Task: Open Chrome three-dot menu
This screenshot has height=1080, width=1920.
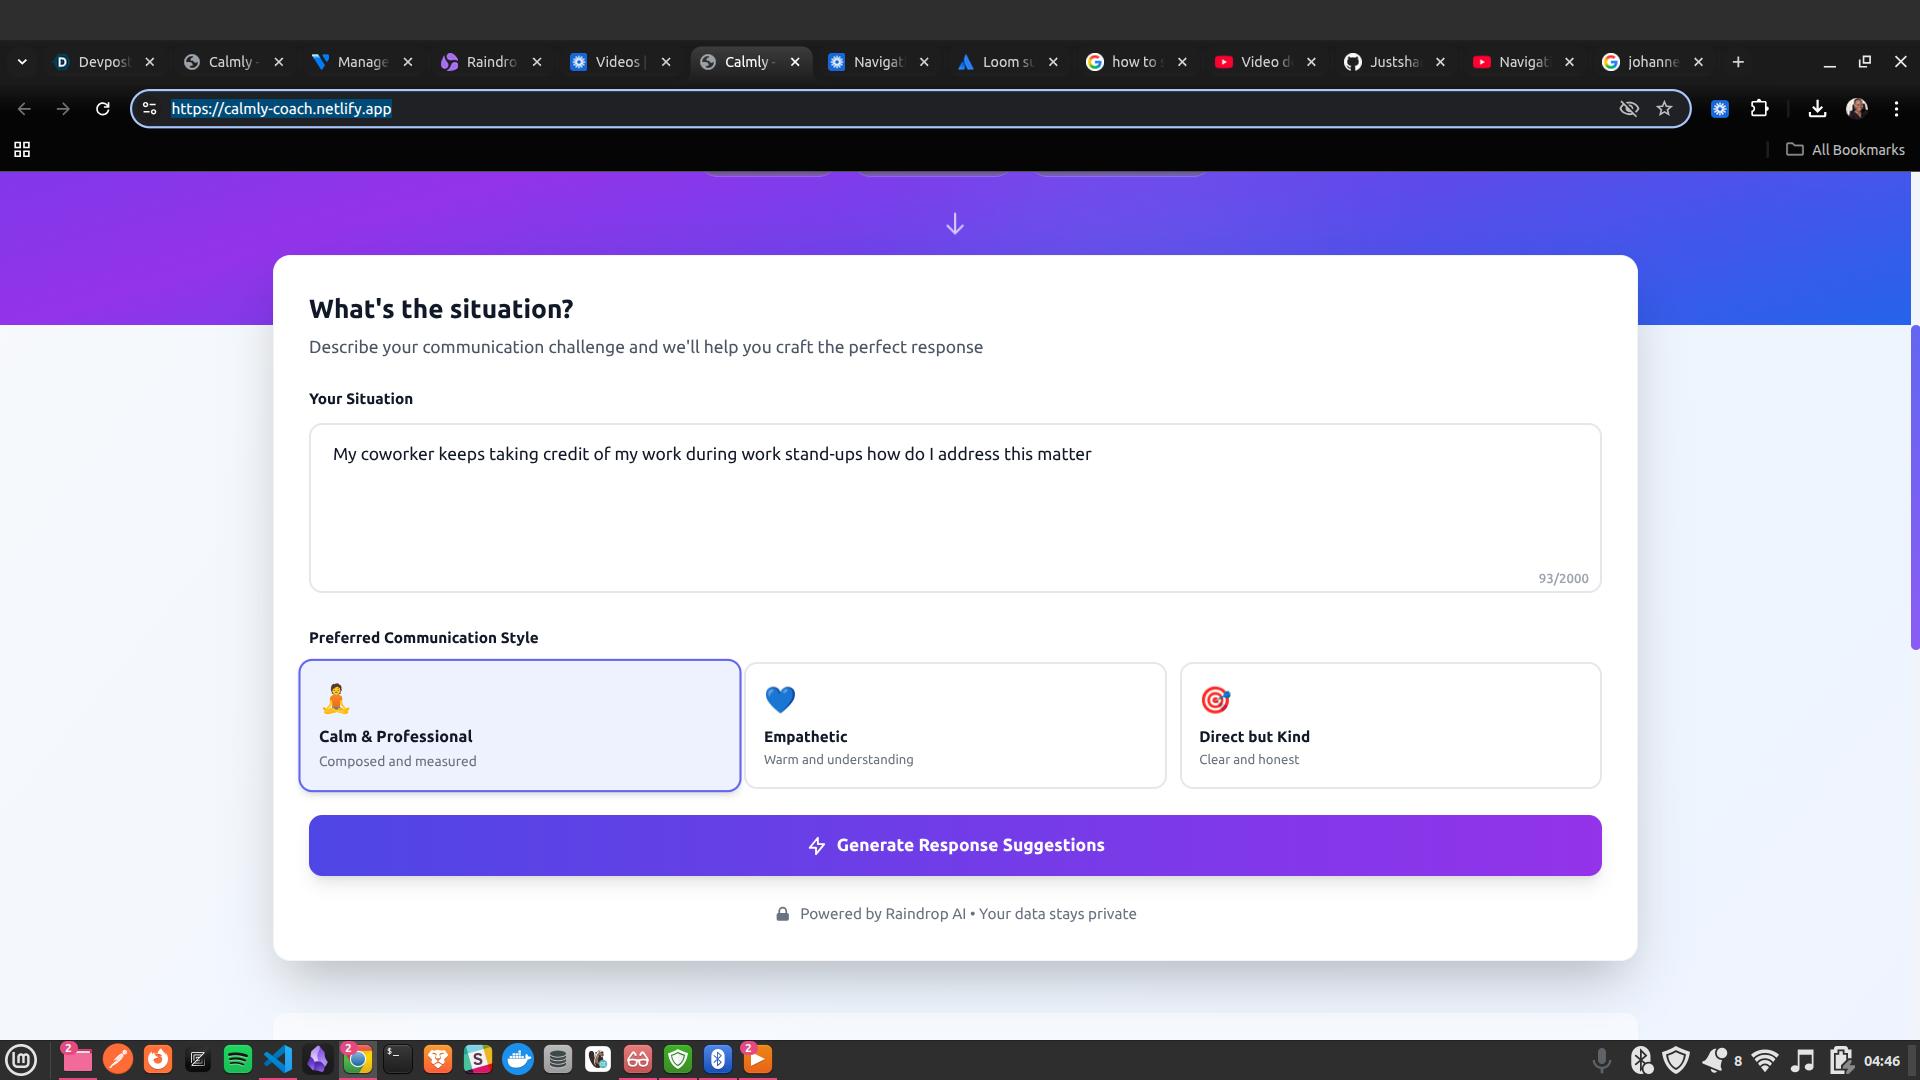Action: [1896, 109]
